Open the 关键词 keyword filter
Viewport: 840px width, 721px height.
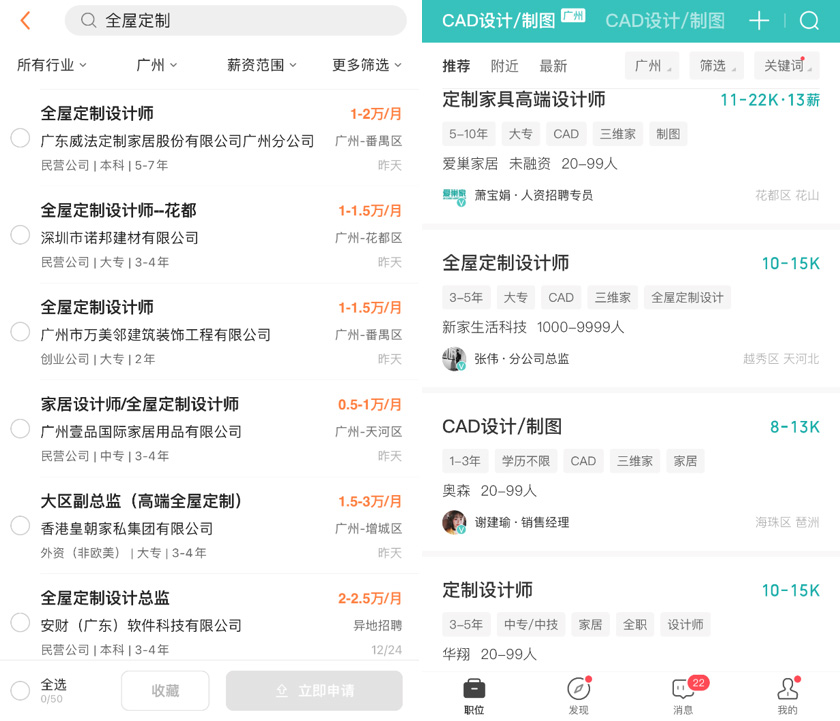[x=786, y=66]
